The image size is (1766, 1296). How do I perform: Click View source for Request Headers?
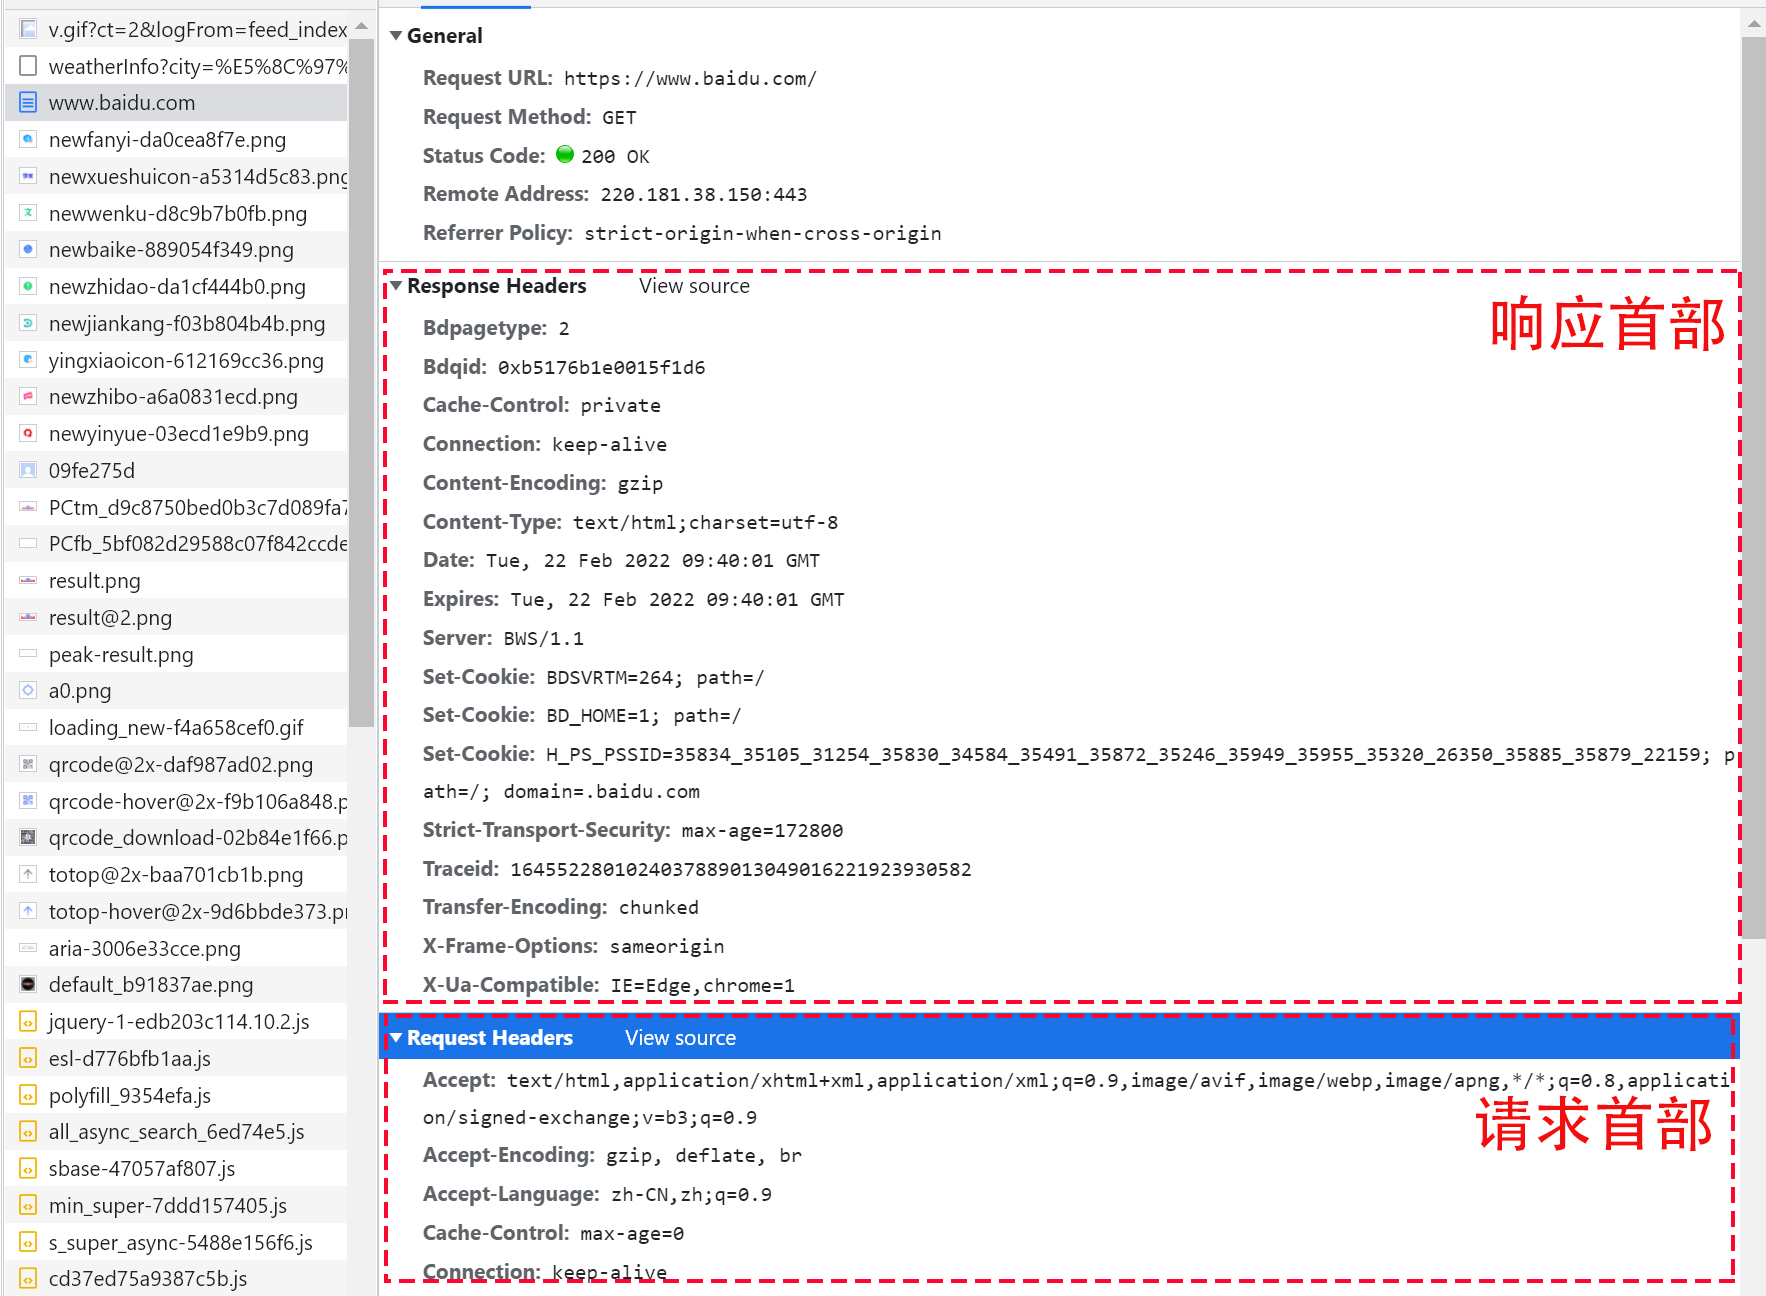tap(680, 1038)
